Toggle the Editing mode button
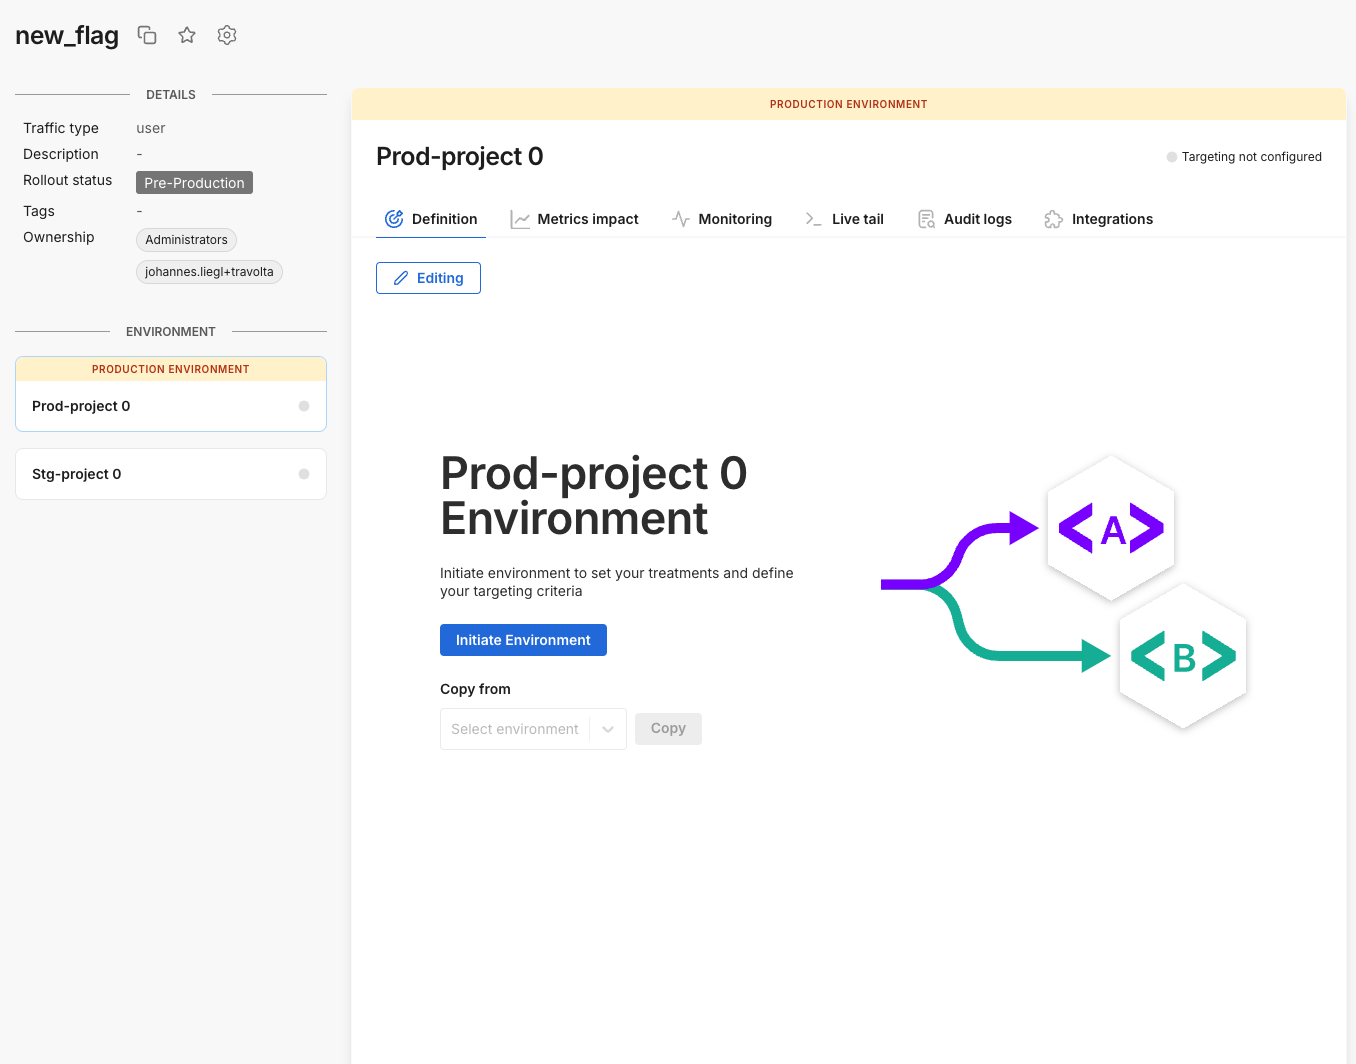This screenshot has width=1356, height=1064. (x=428, y=278)
